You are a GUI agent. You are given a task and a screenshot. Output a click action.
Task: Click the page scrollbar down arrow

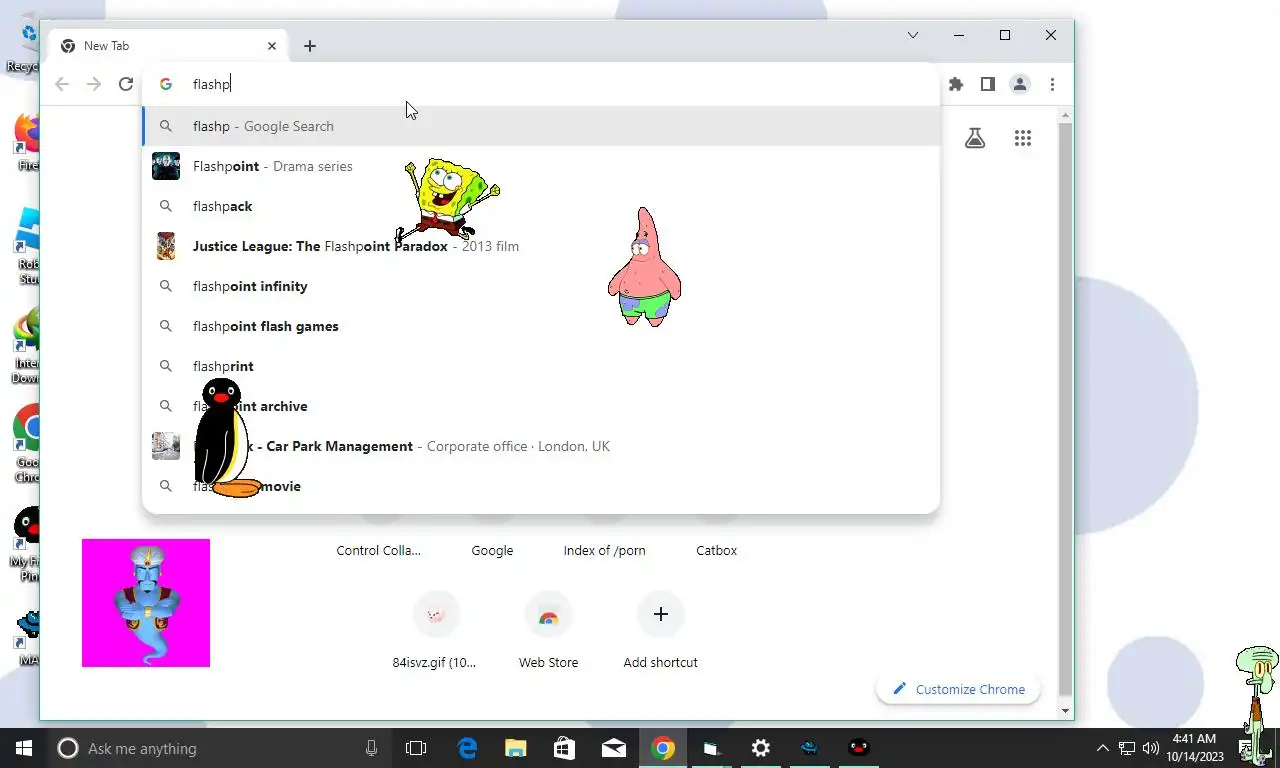(1065, 711)
